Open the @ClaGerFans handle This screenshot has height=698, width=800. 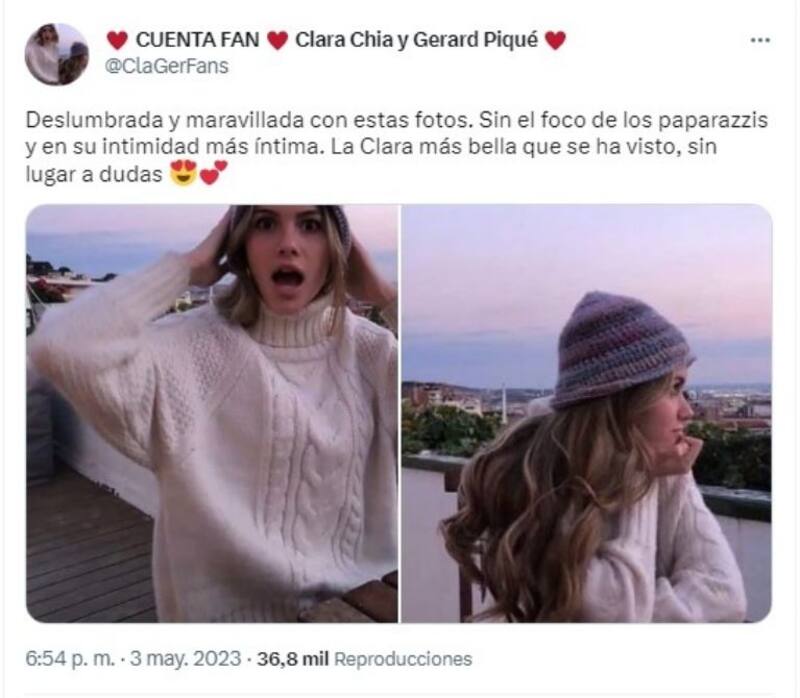167,66
